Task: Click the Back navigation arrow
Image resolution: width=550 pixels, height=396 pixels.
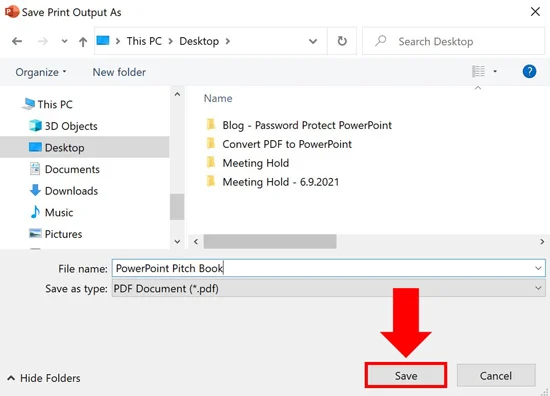Action: pyautogui.click(x=17, y=41)
